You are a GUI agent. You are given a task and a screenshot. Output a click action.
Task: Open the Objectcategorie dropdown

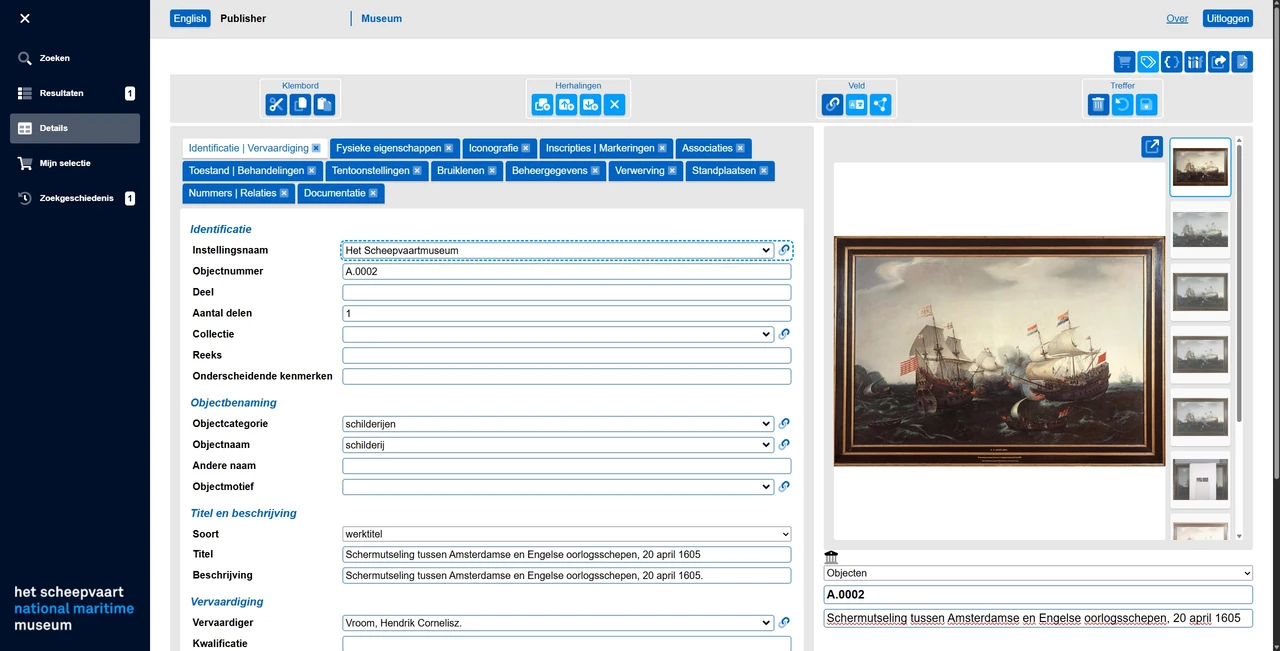tap(557, 424)
